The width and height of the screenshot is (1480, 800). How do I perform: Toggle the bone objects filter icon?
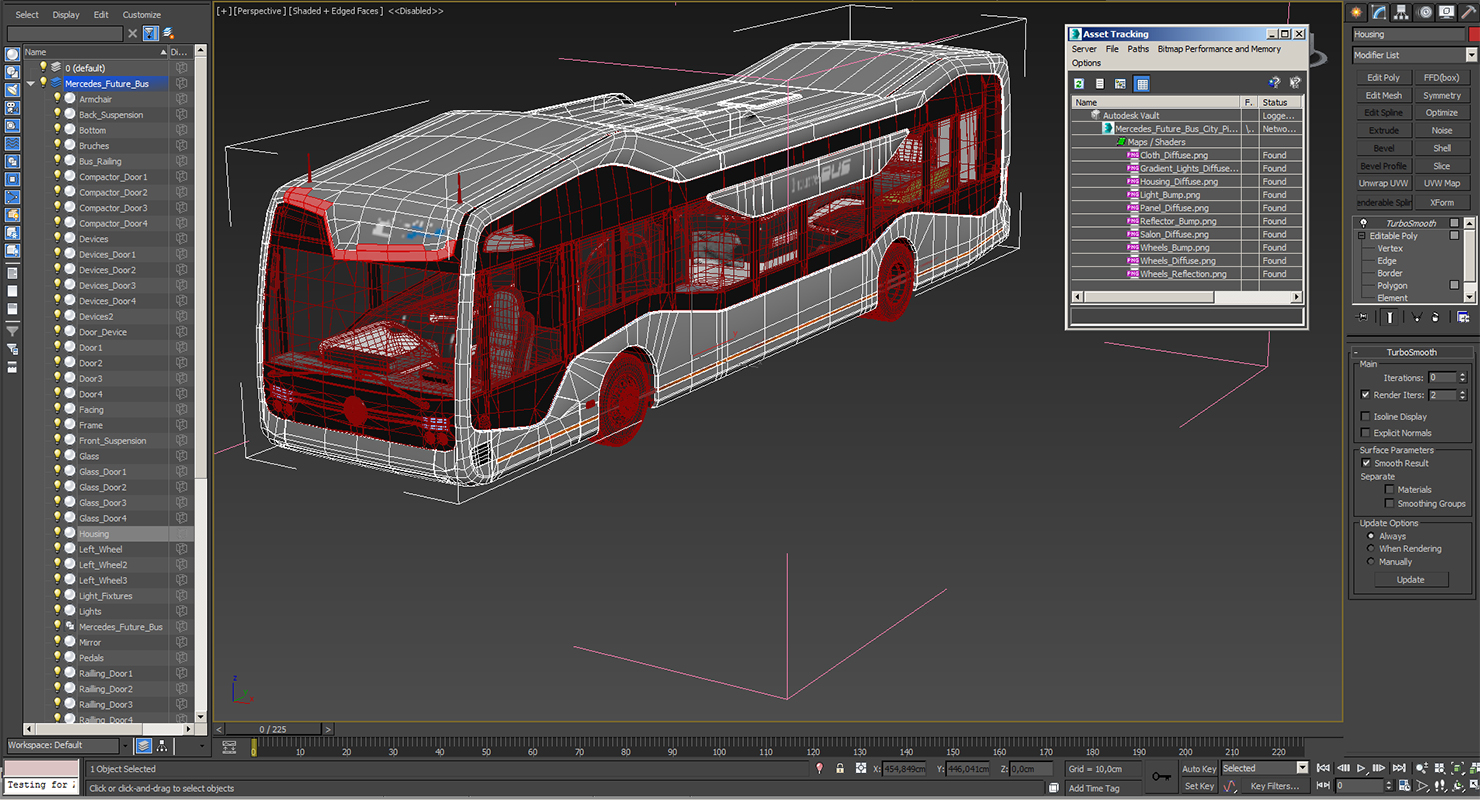13,198
